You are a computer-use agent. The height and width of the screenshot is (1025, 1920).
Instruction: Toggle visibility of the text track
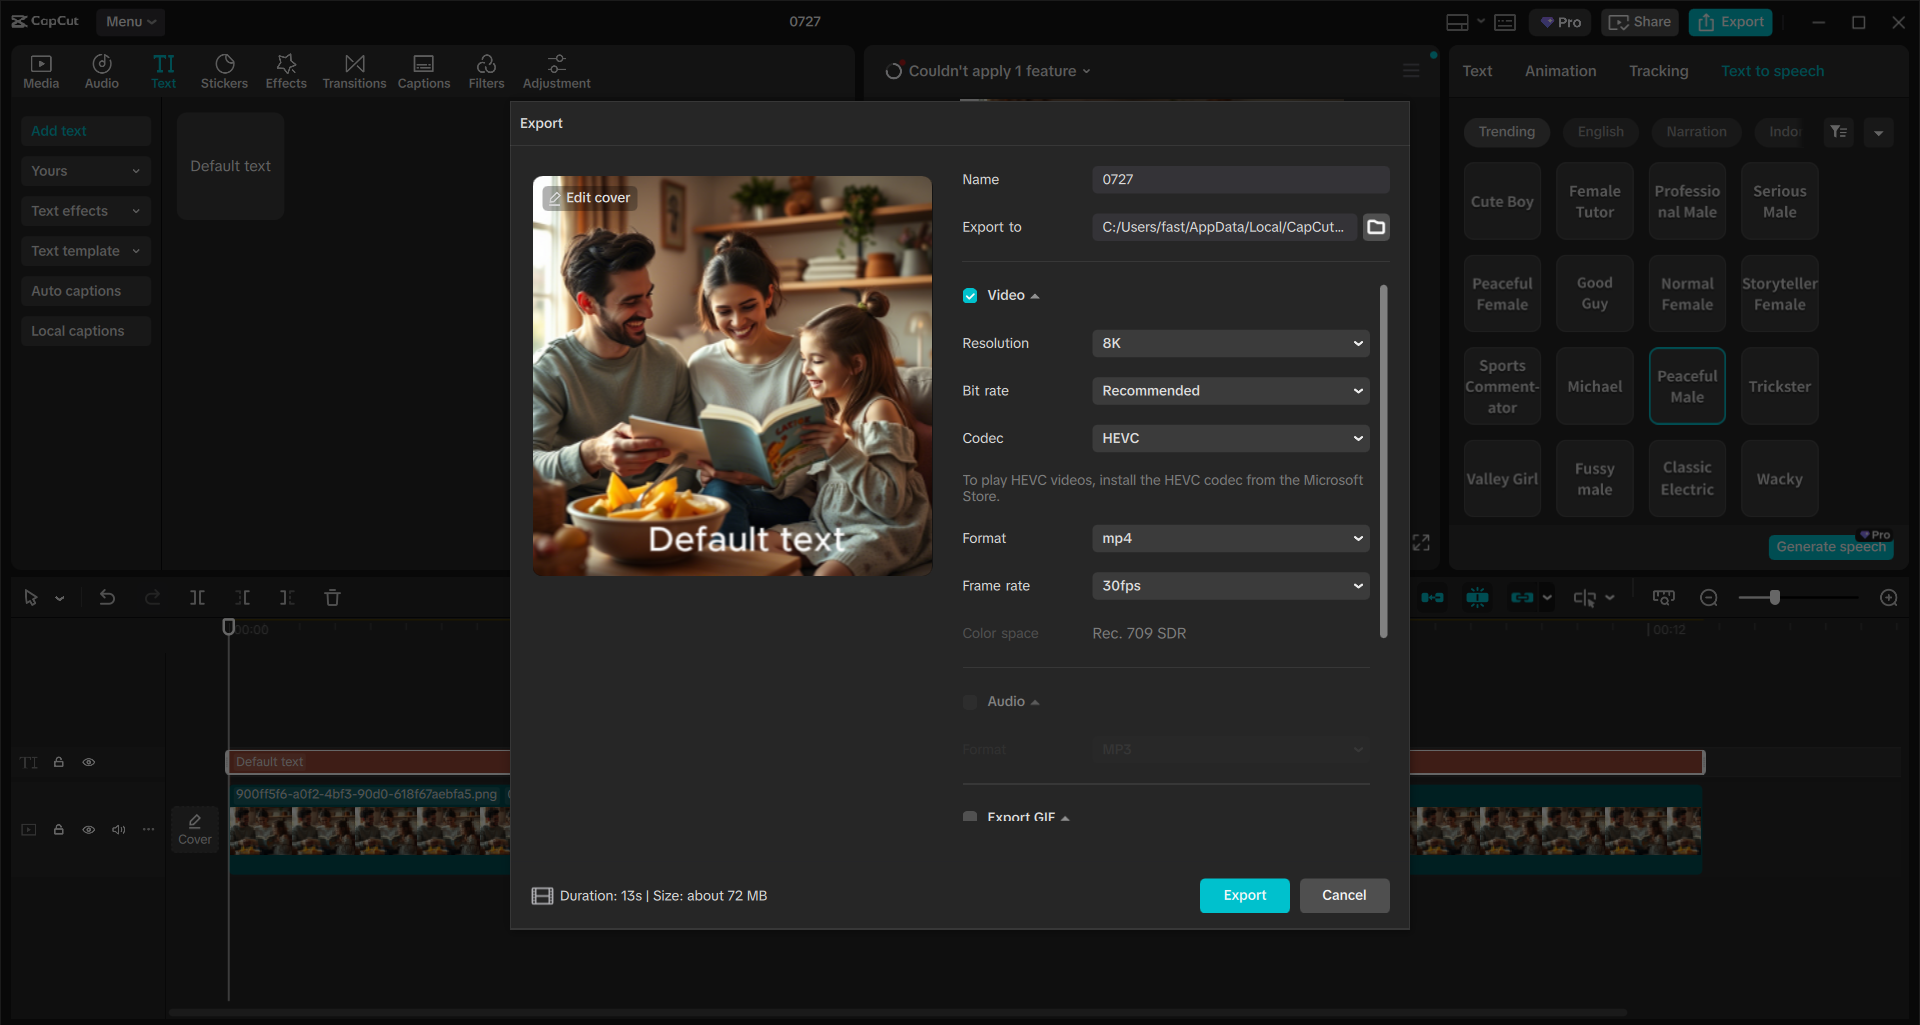click(89, 762)
